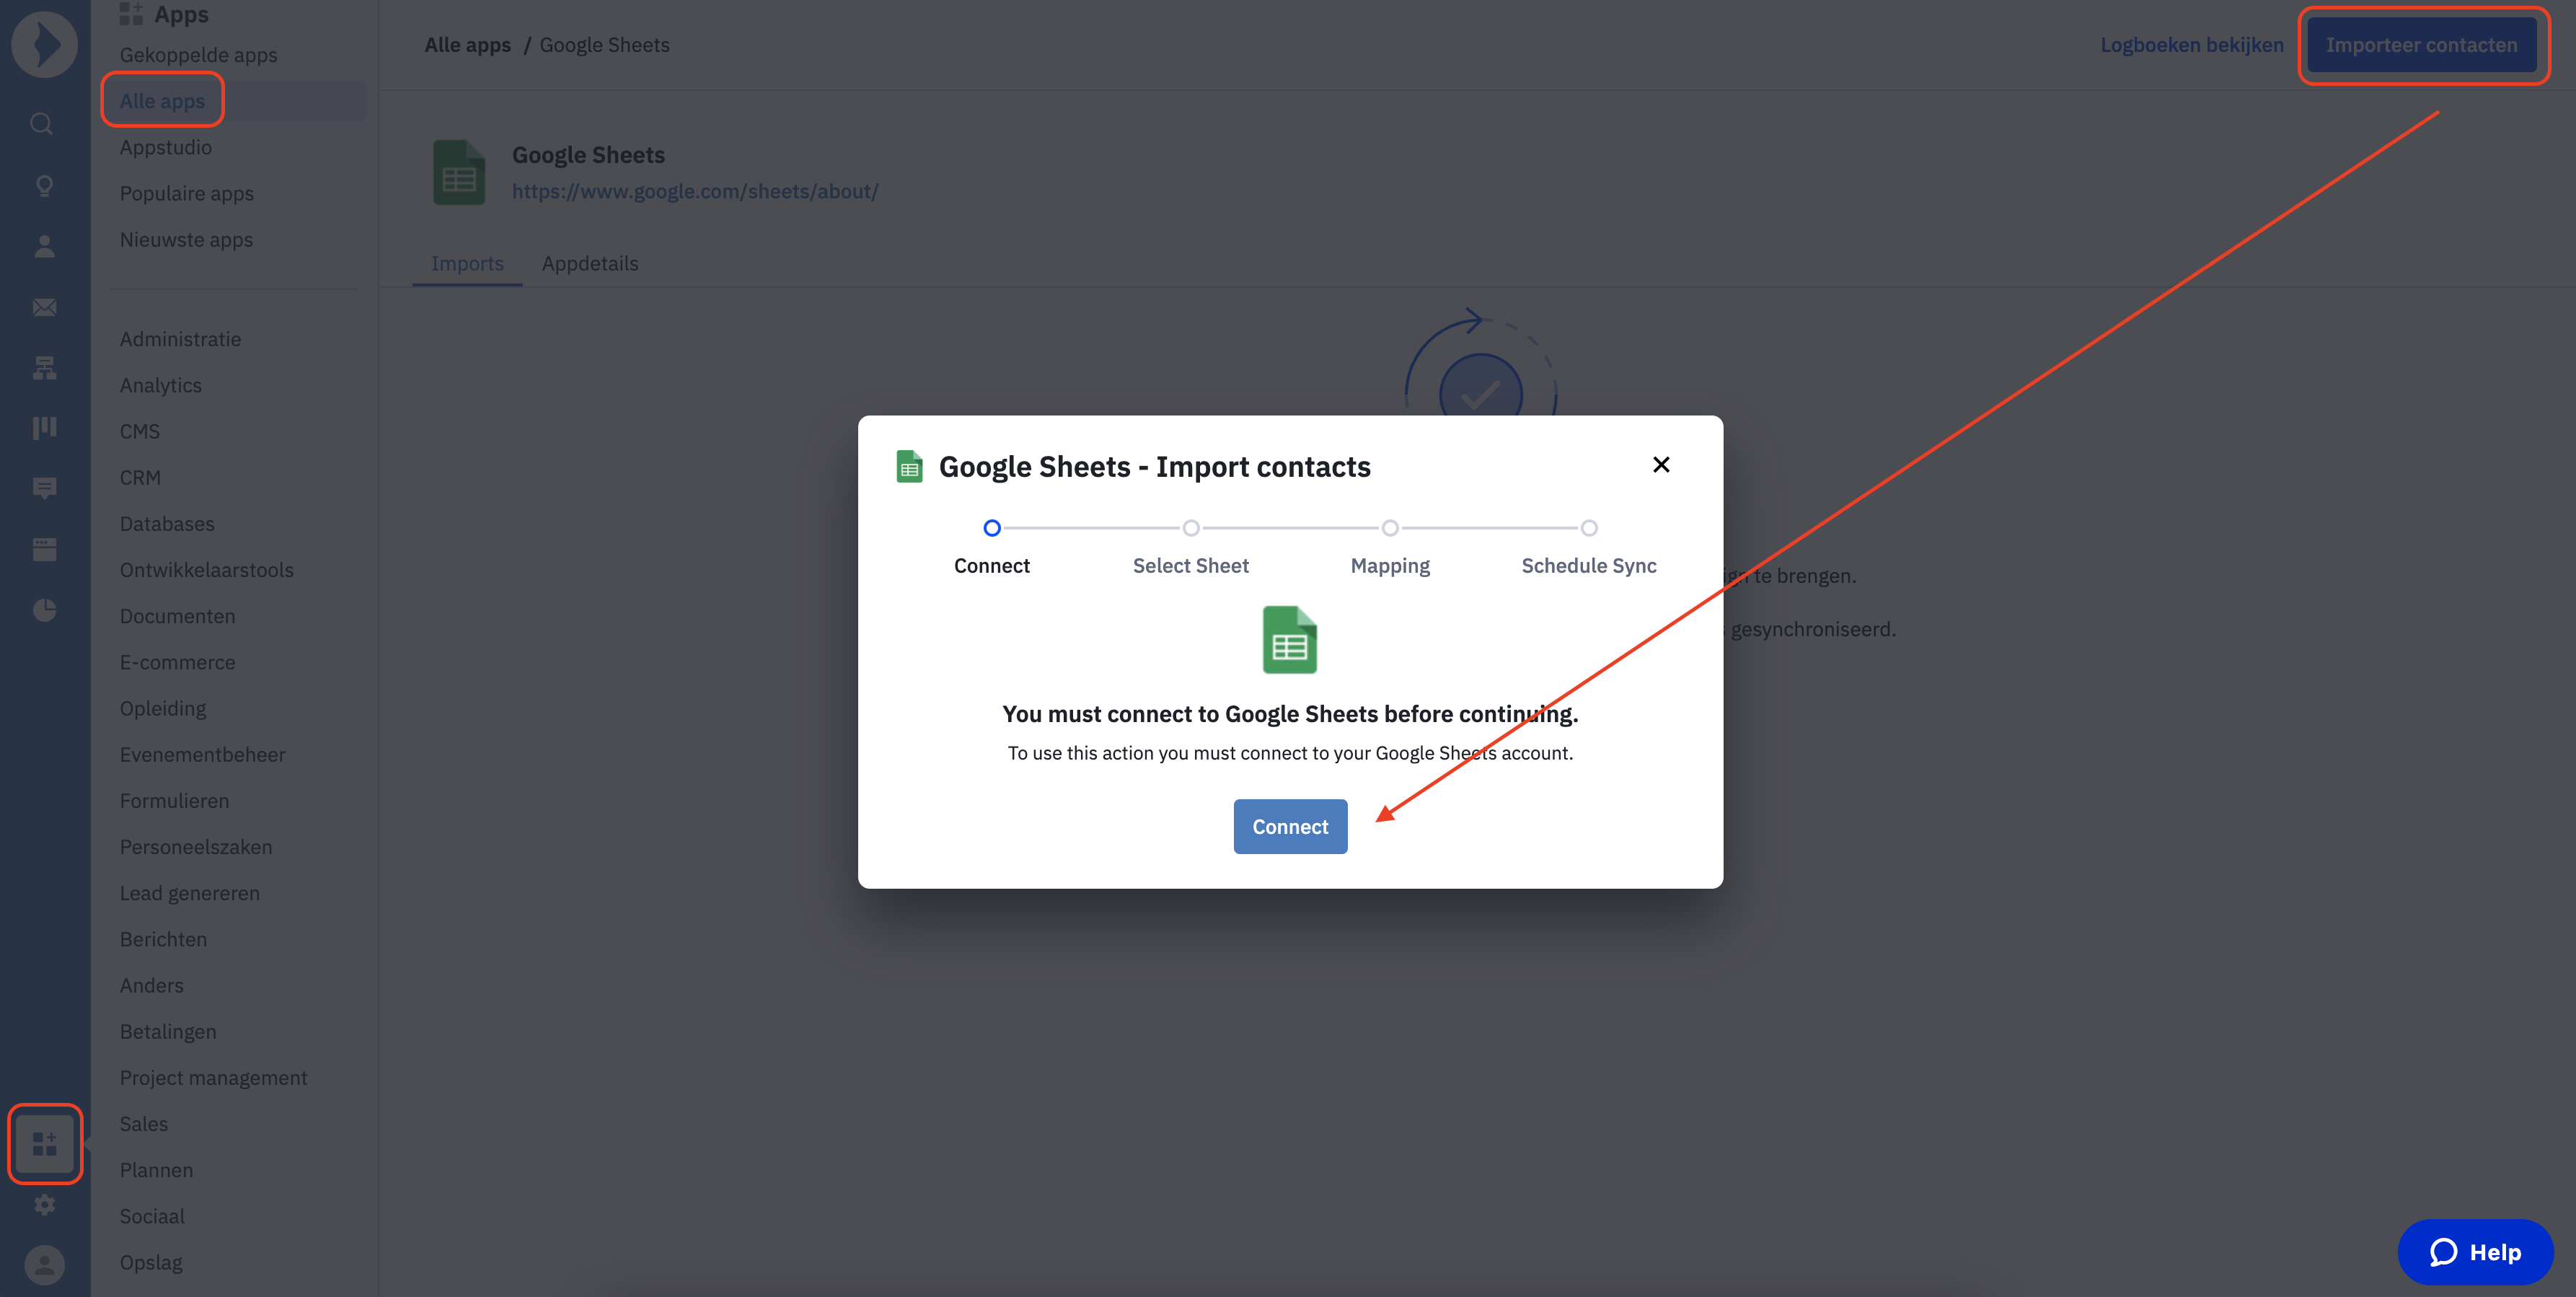2576x1297 pixels.
Task: Select the Documenten category
Action: point(177,616)
